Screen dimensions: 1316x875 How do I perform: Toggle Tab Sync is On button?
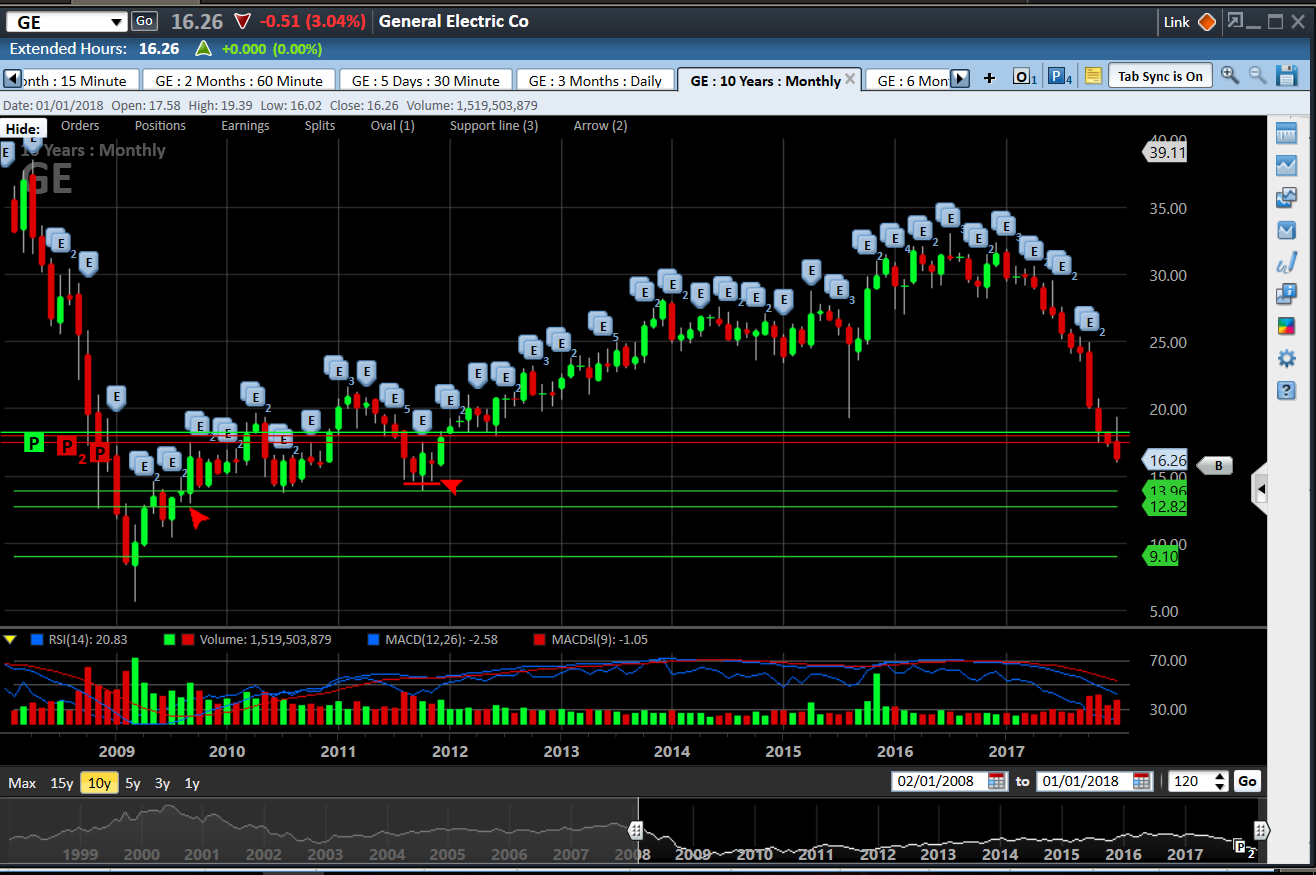pyautogui.click(x=1160, y=77)
